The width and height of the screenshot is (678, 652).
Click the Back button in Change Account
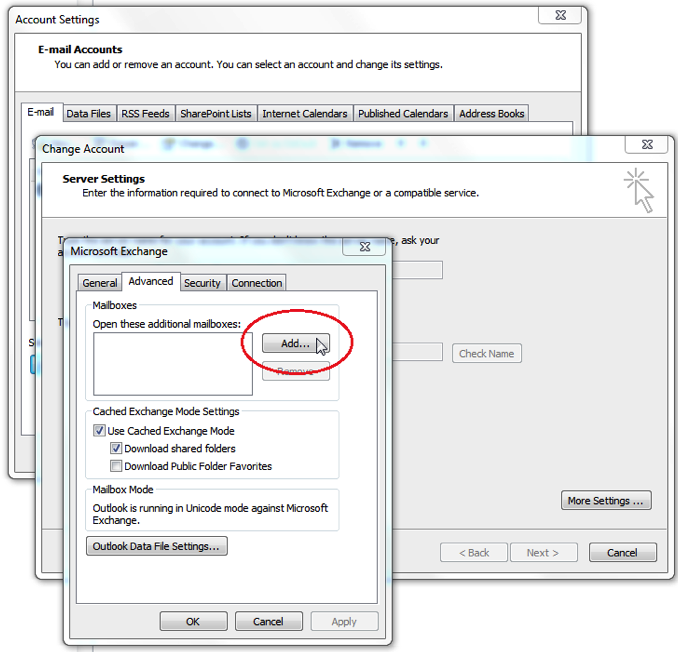[x=474, y=553]
